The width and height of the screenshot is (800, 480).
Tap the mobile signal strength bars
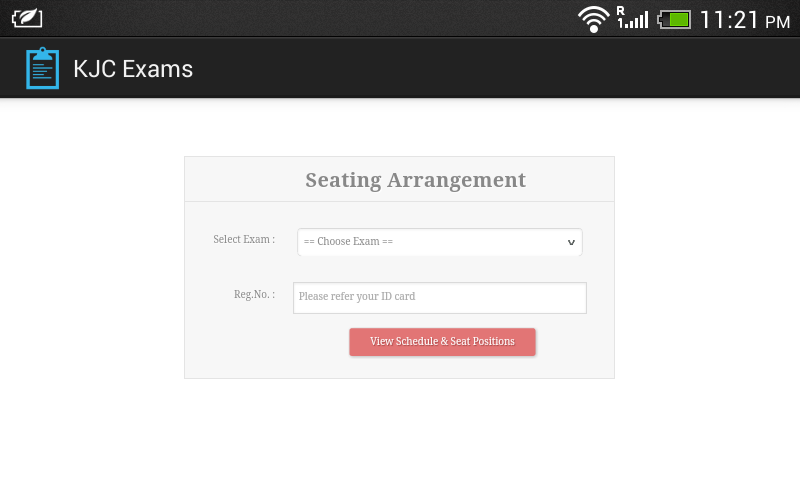point(637,20)
